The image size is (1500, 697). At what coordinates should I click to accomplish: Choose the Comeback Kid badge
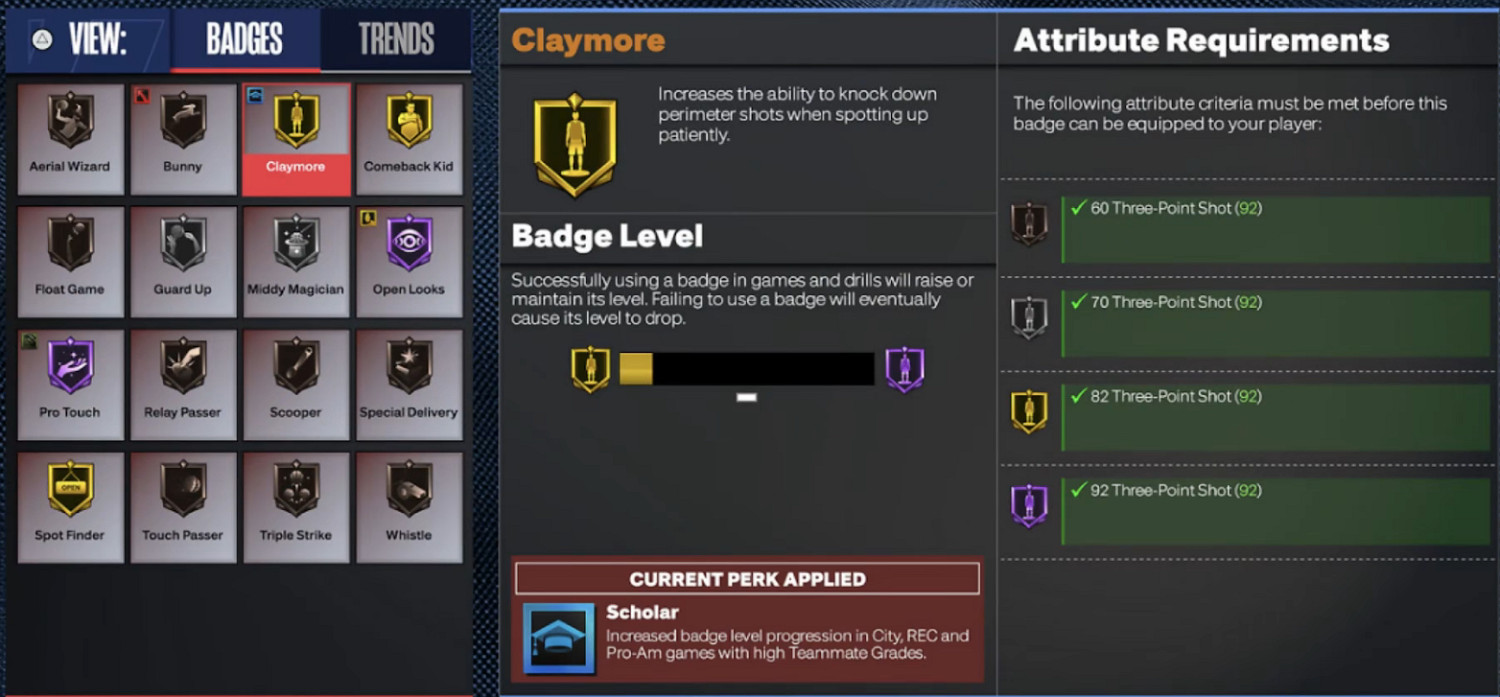pos(409,139)
